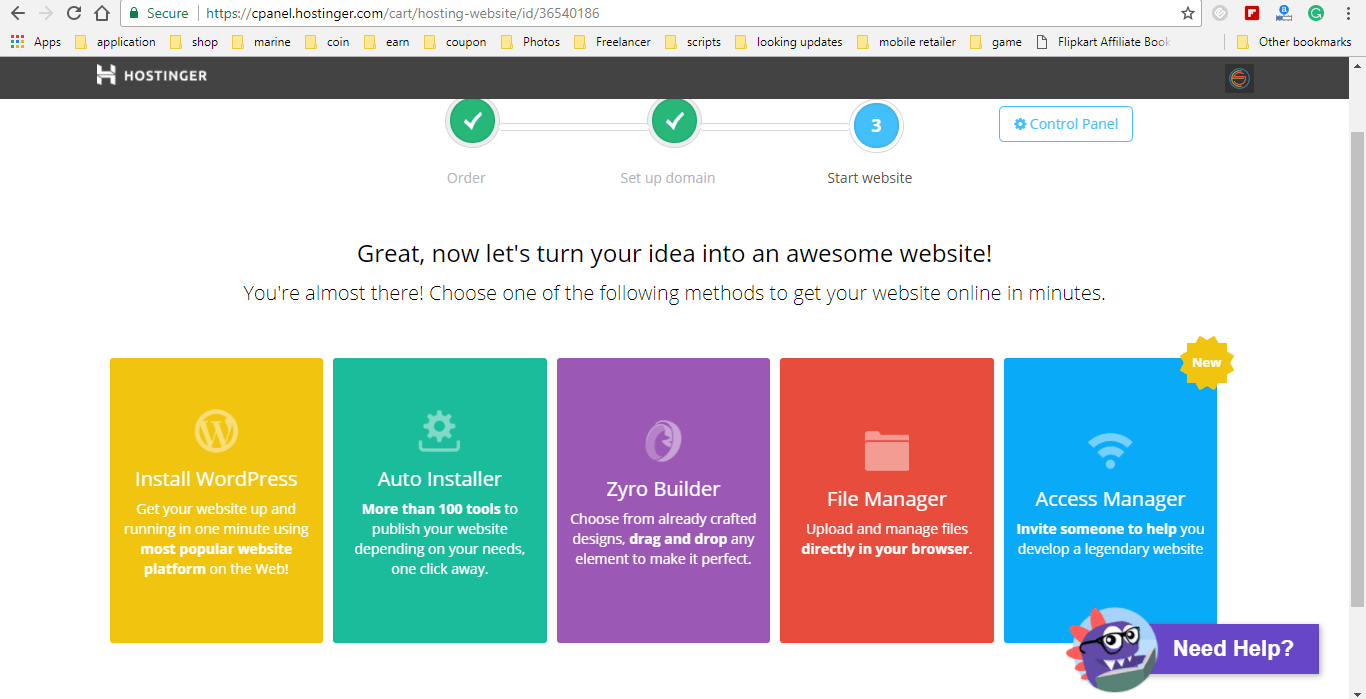The width and height of the screenshot is (1366, 699).
Task: Click the Zyro Builder logo icon
Action: [x=663, y=441]
